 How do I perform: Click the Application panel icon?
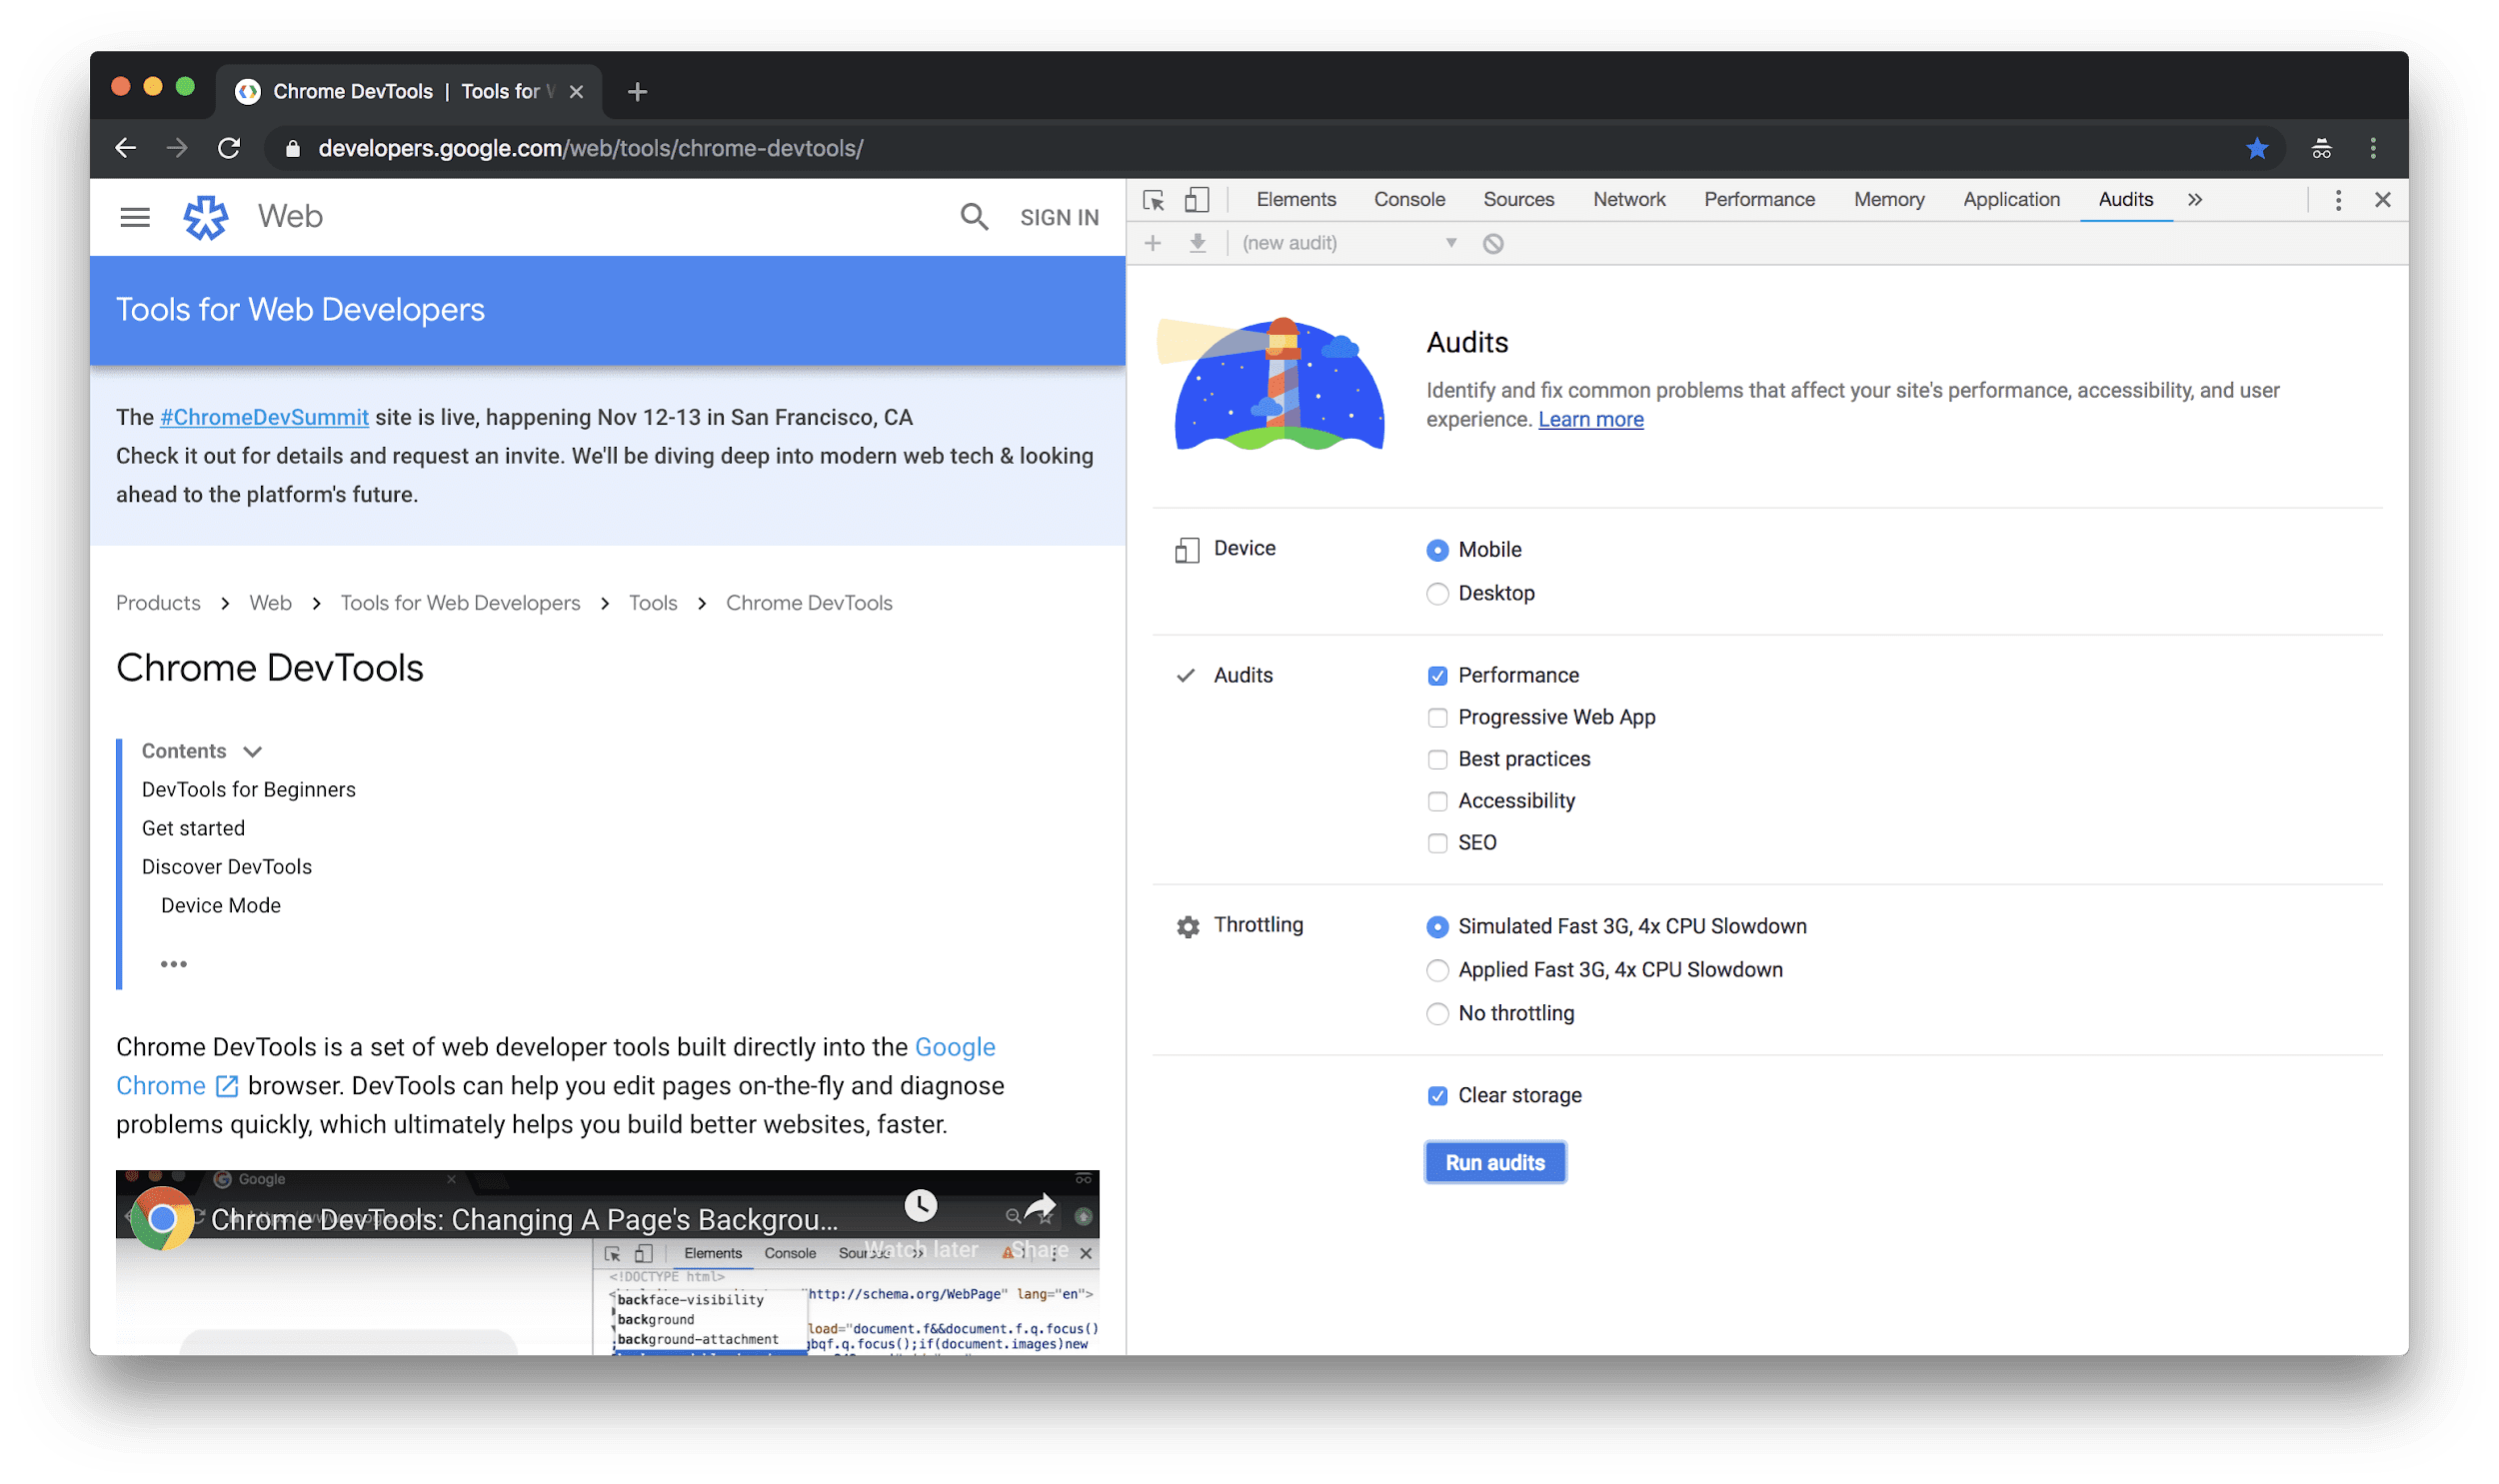click(x=2011, y=198)
